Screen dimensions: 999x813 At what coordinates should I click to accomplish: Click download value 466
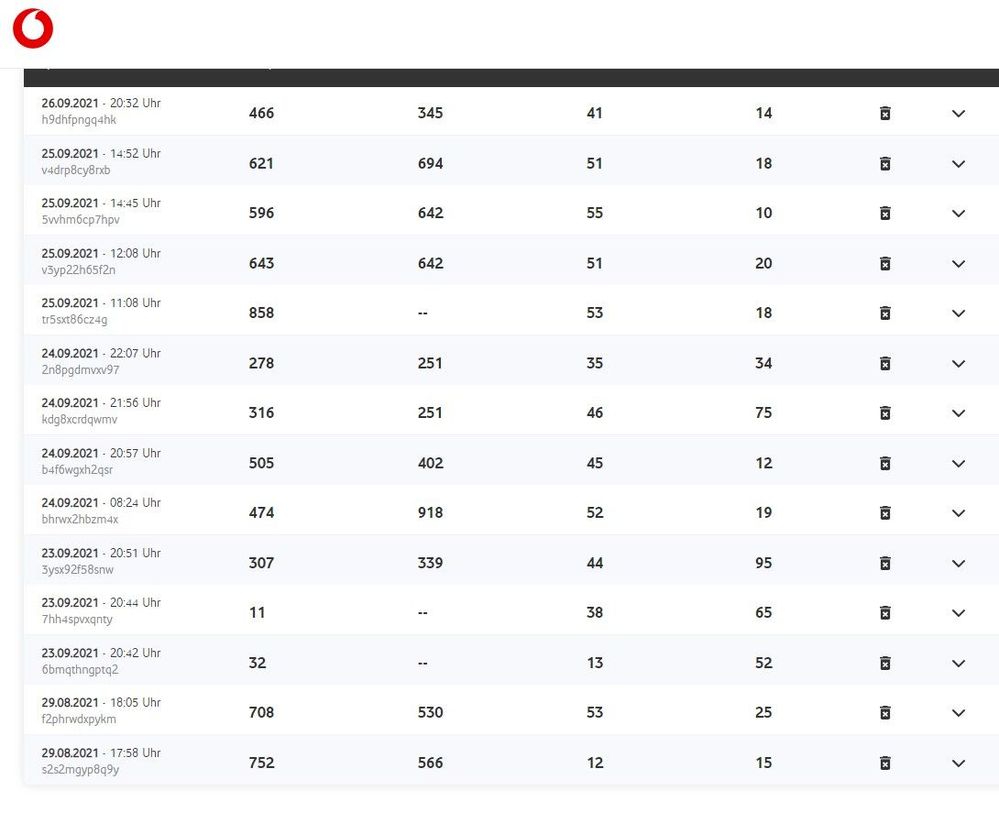[x=261, y=113]
